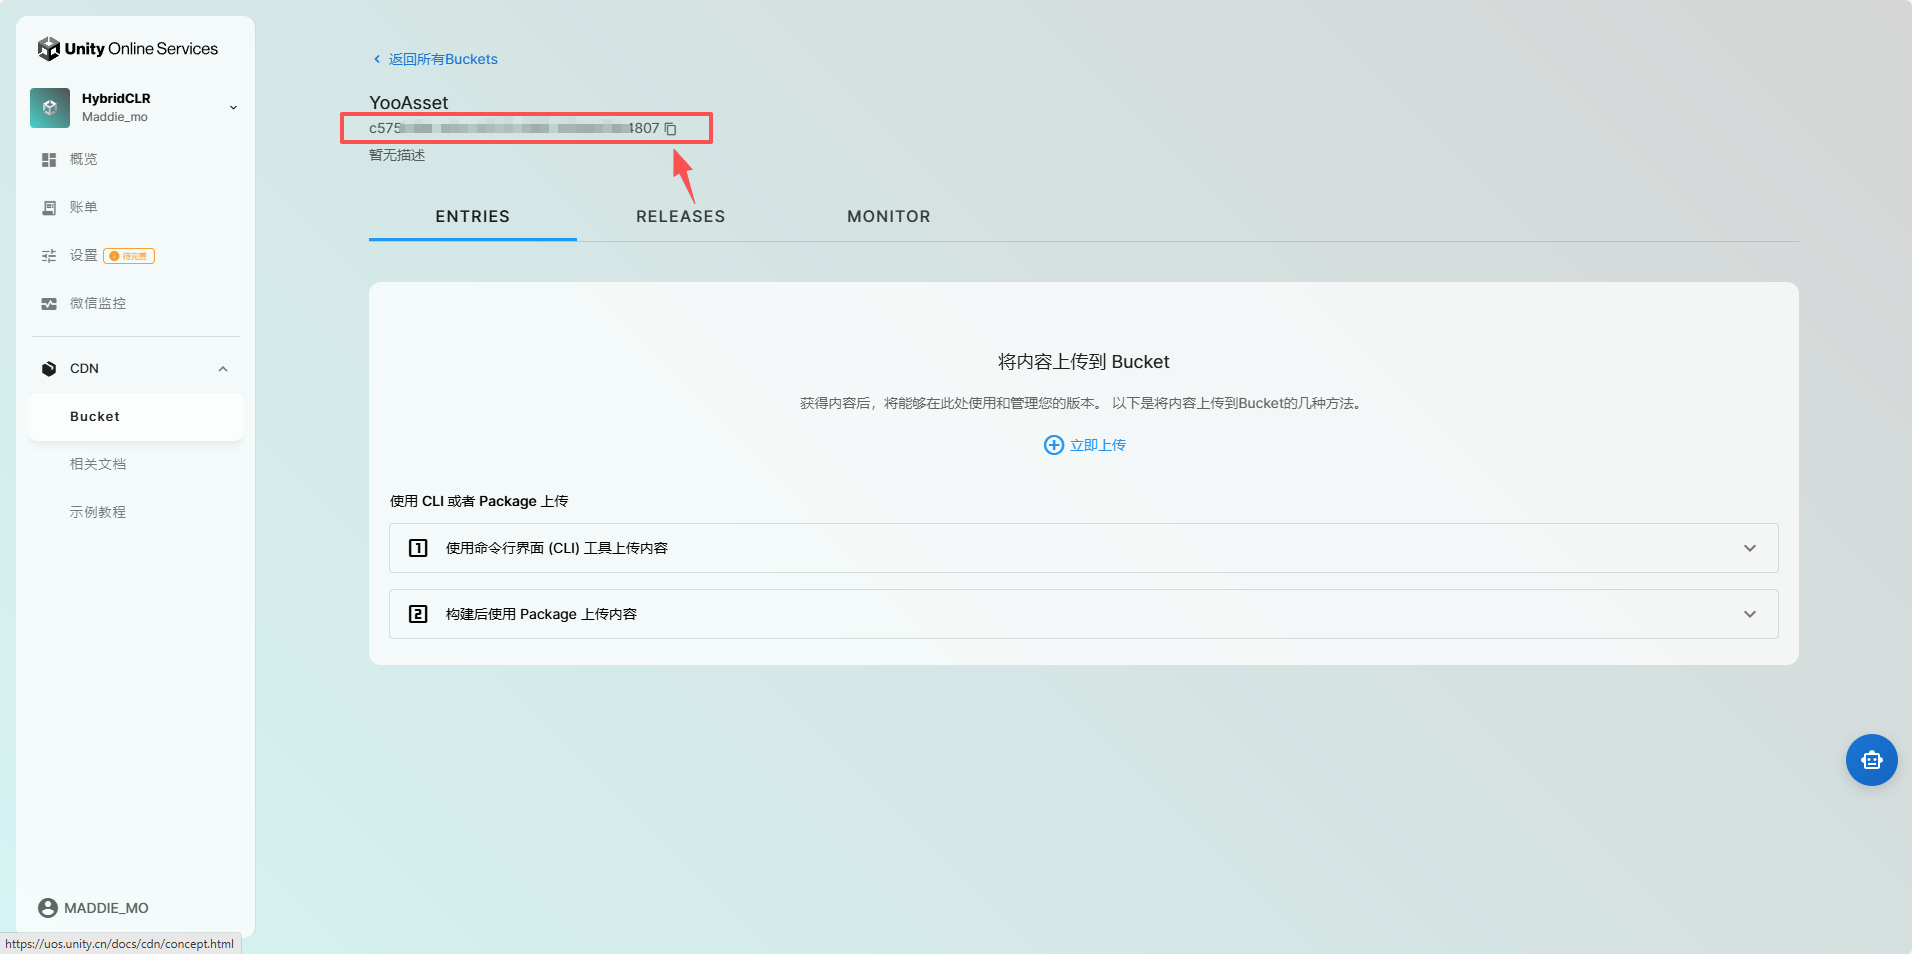Open the HybridCLR project avatar
Viewport: 1912px width, 954px height.
point(50,107)
